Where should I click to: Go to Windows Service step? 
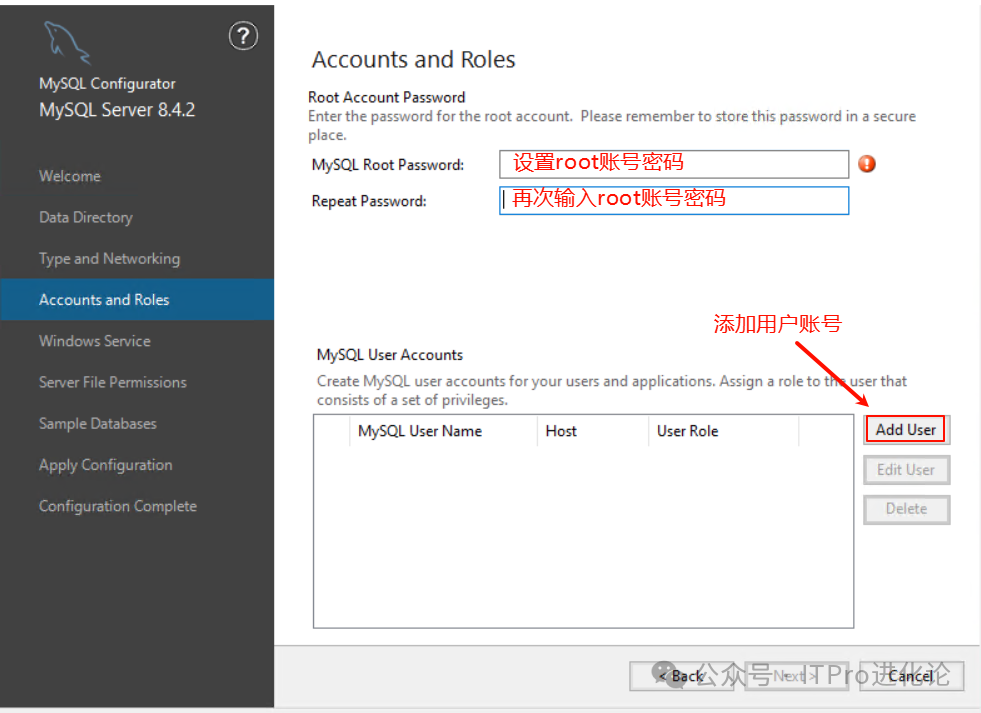click(x=94, y=341)
